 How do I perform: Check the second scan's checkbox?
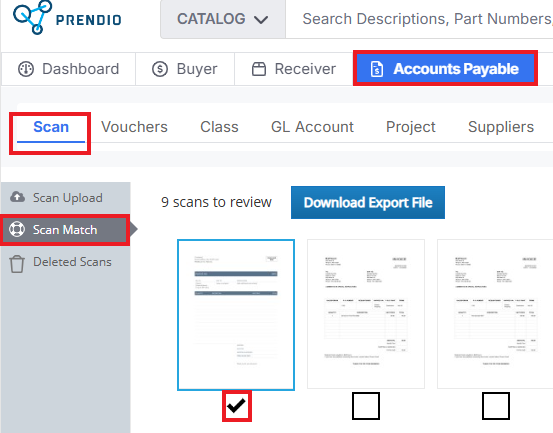pos(366,406)
